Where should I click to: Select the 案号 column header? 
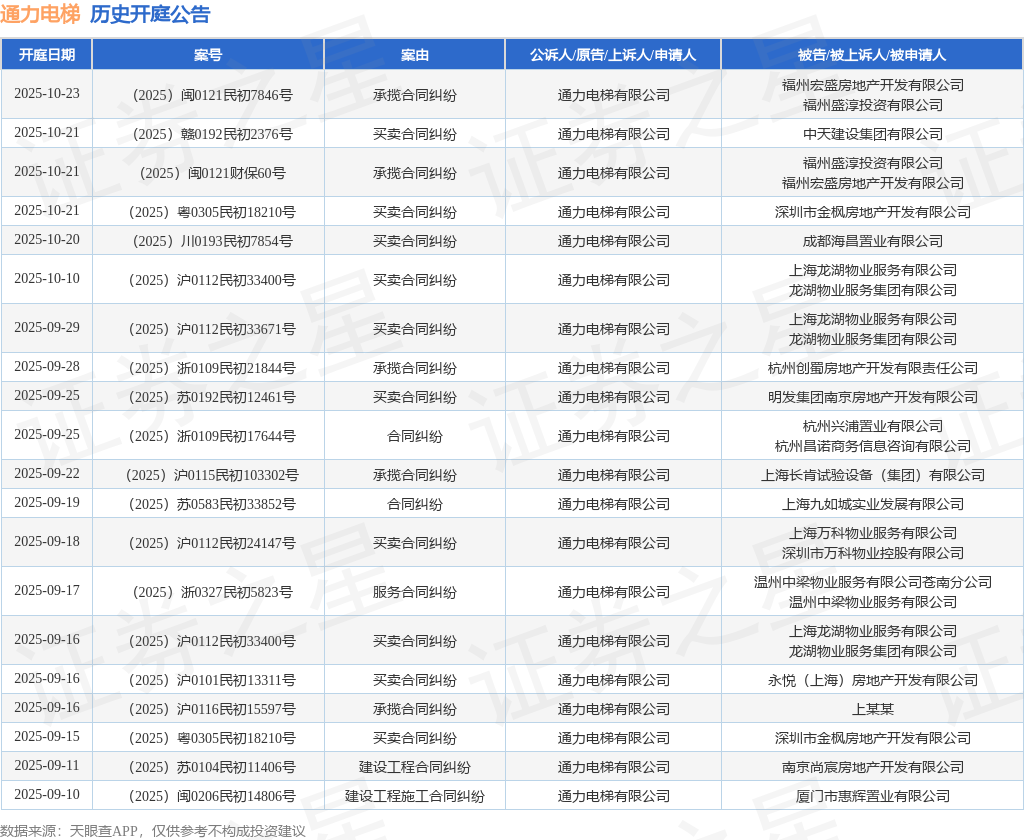(208, 55)
